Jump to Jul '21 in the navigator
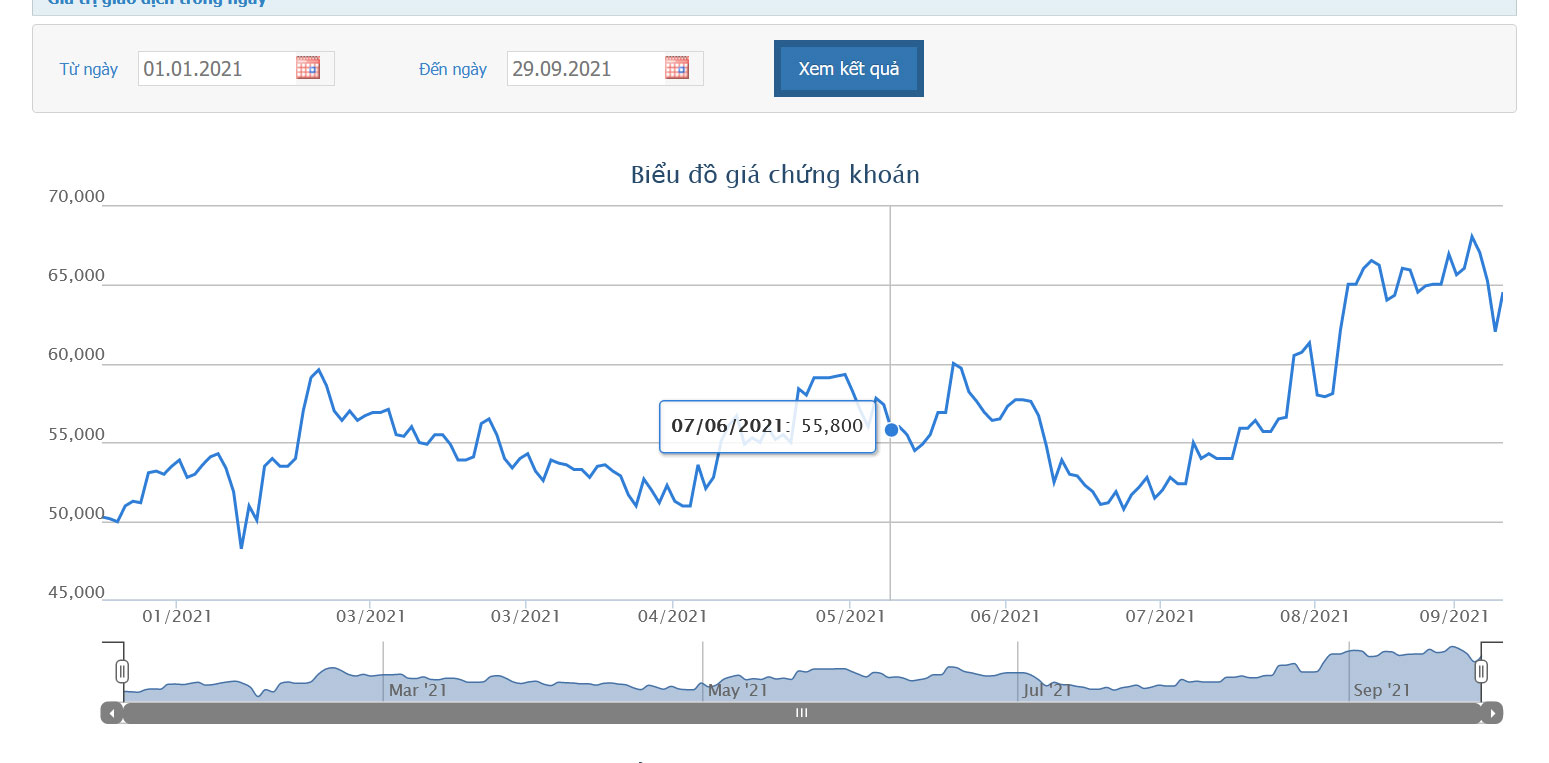 click(1047, 690)
